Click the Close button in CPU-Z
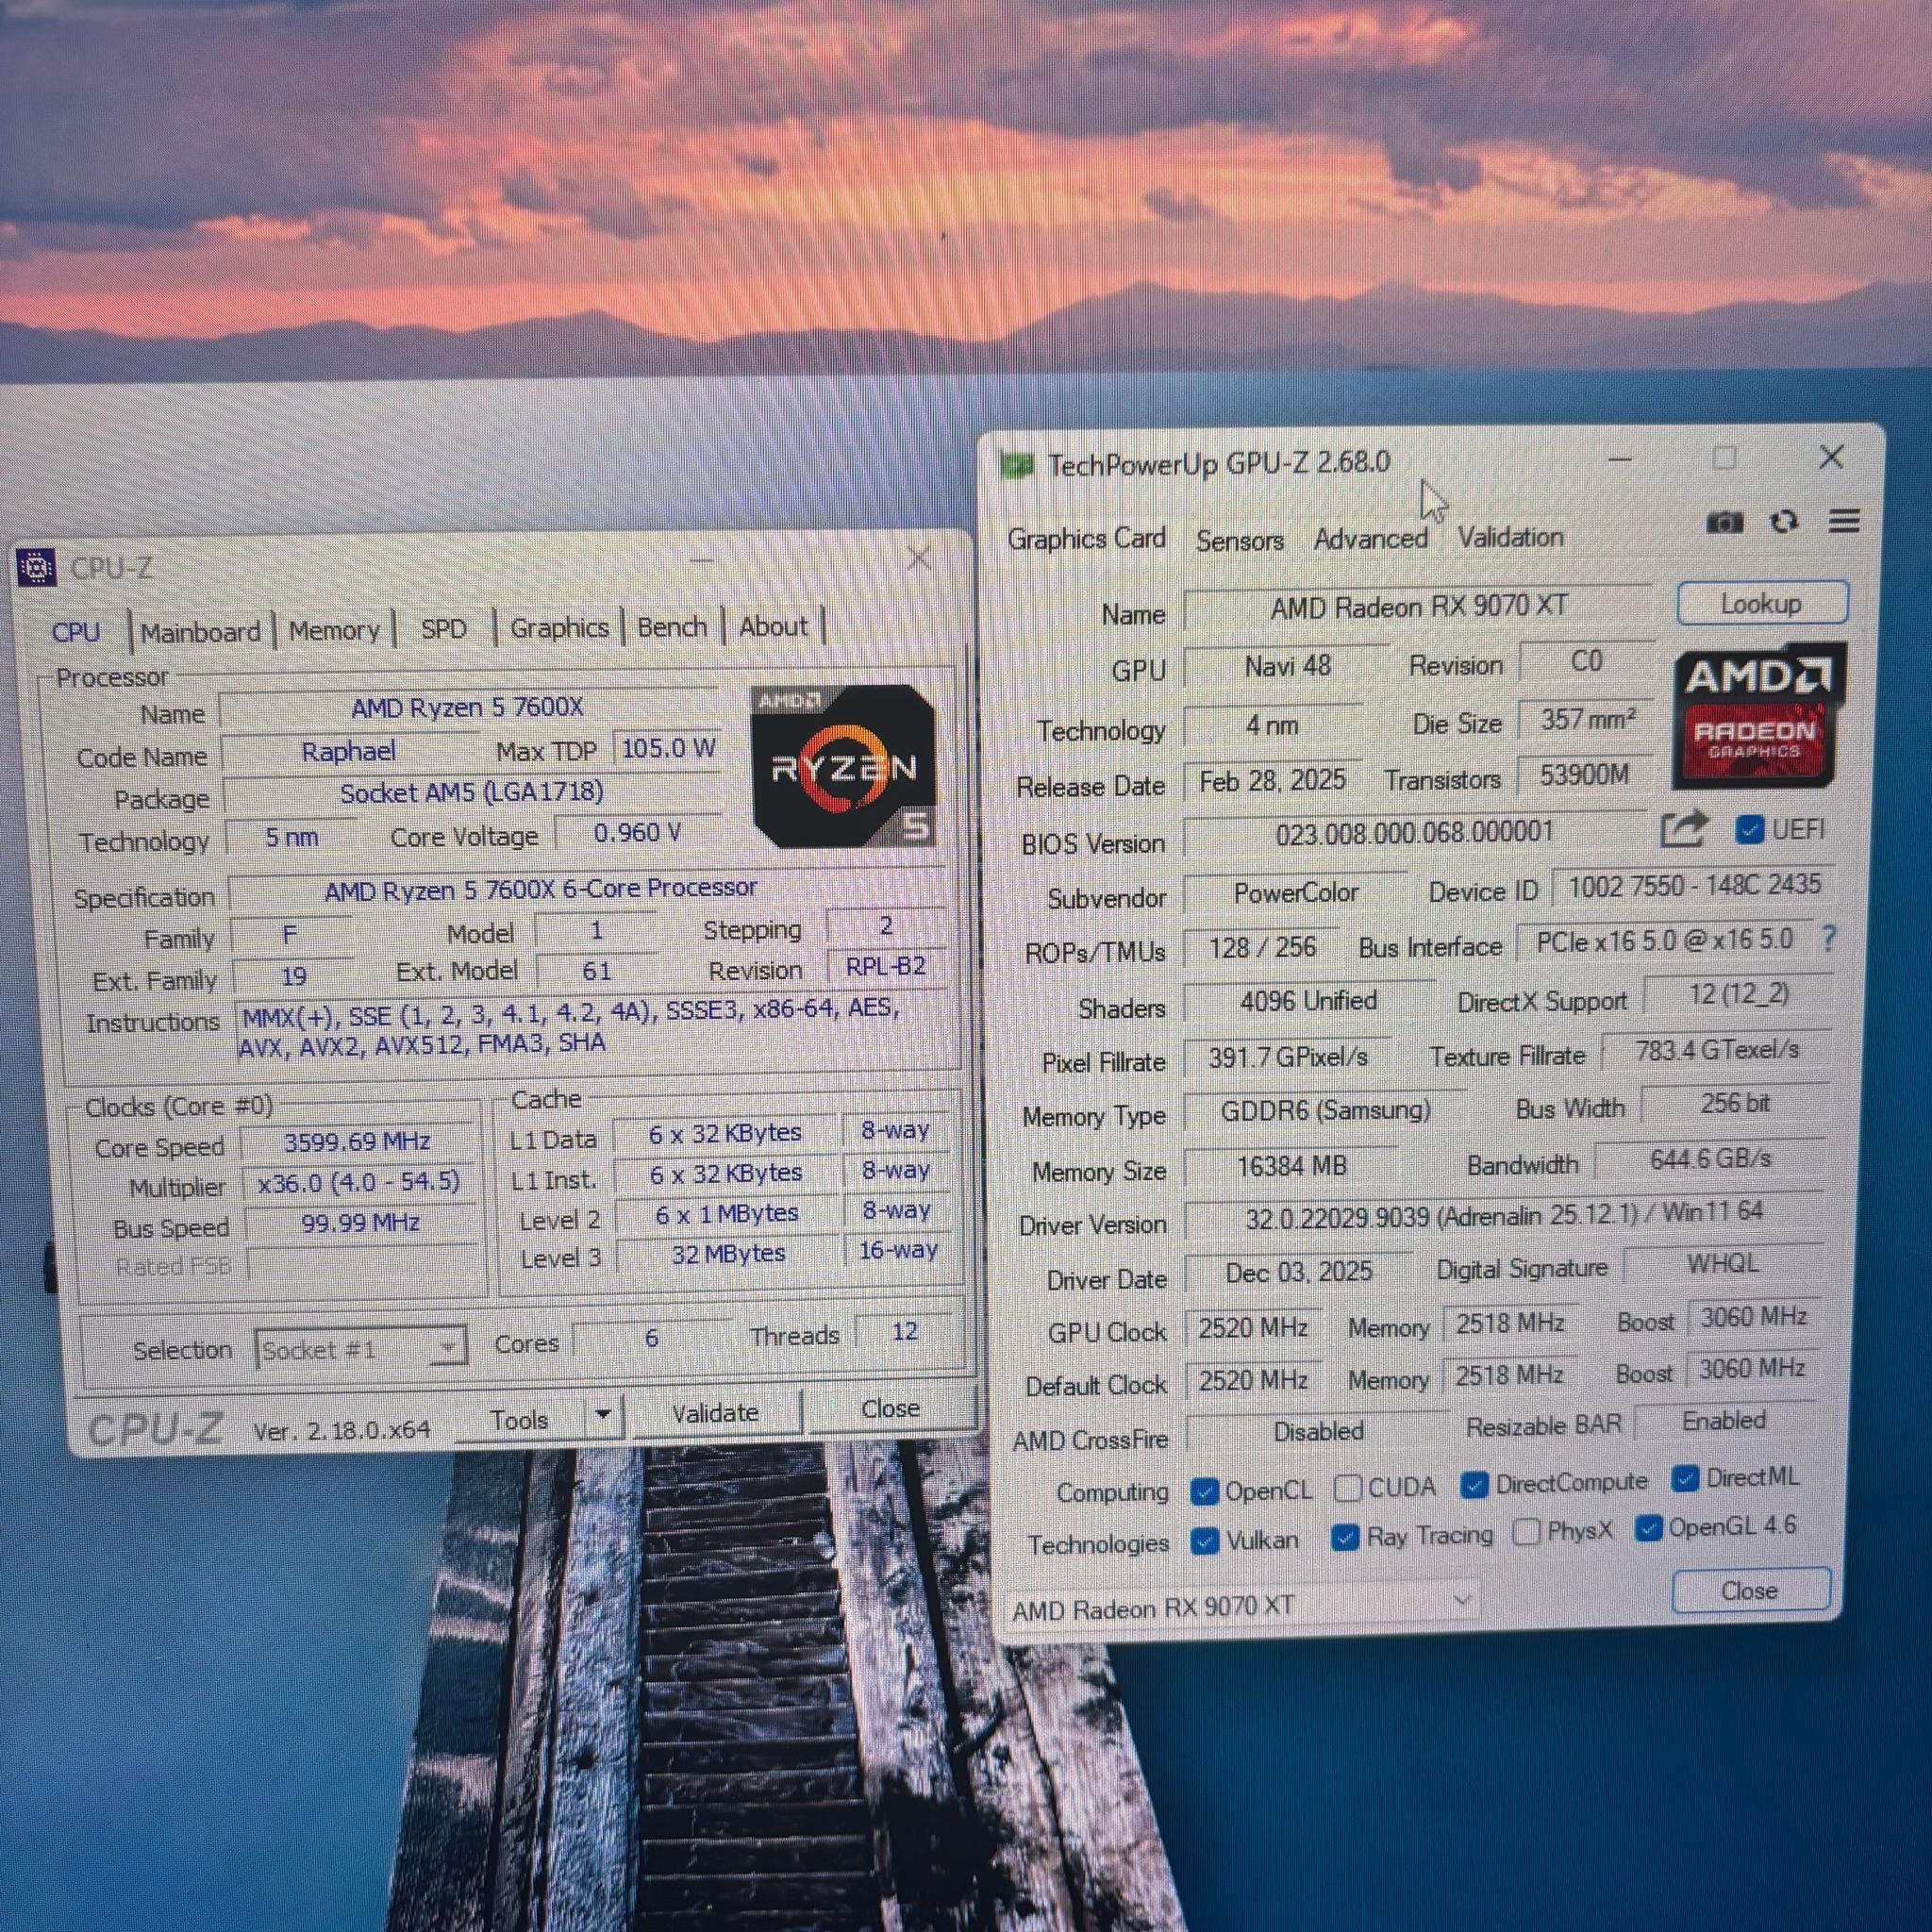This screenshot has width=1932, height=1932. (x=890, y=1408)
